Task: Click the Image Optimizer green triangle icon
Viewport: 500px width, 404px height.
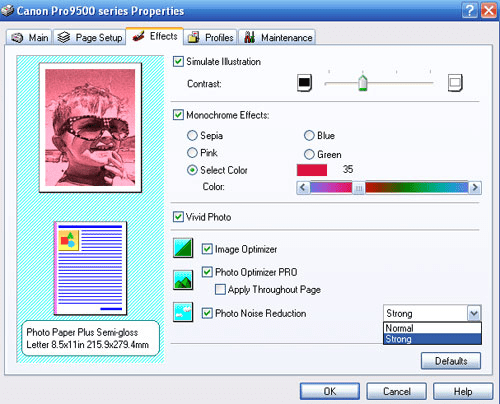Action: pyautogui.click(x=183, y=248)
